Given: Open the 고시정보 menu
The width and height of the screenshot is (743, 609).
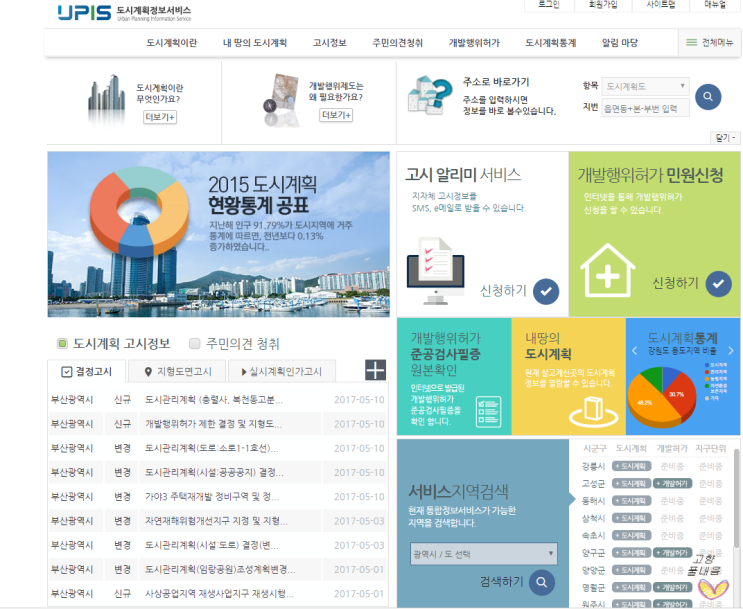Looking at the screenshot, I should point(329,43).
